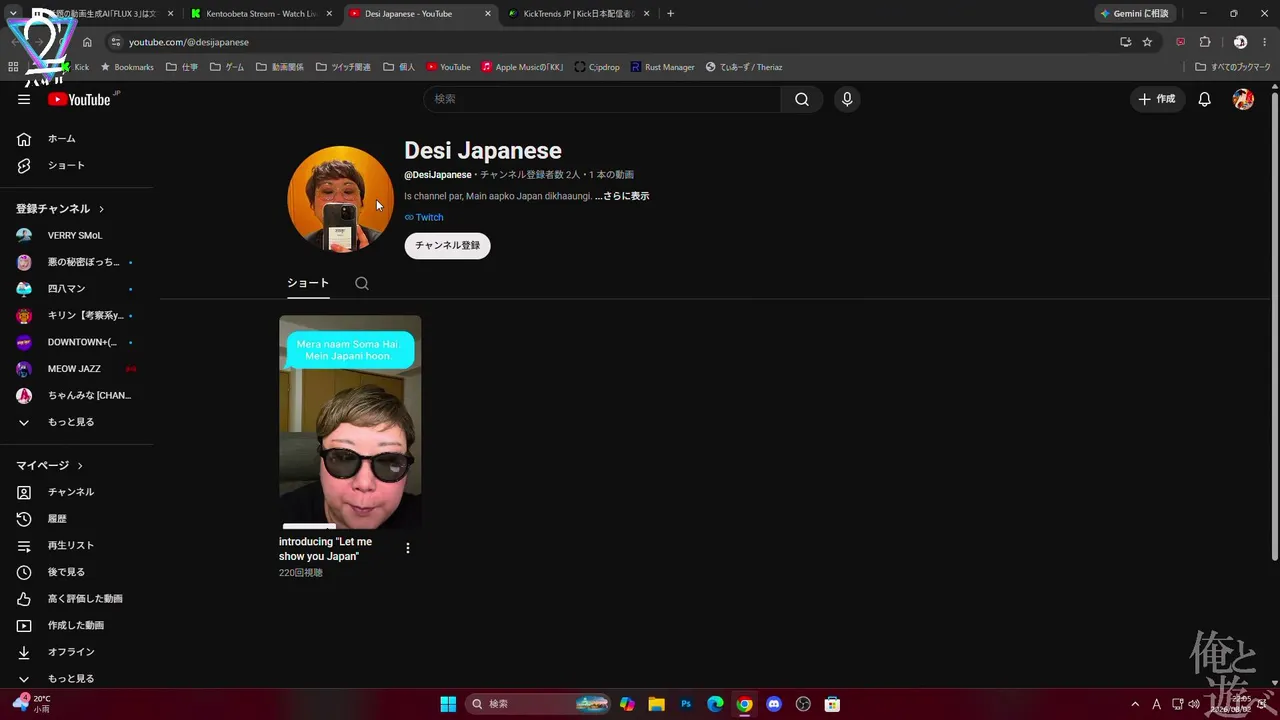Click the Gemini に相談 button
The height and width of the screenshot is (720, 1280).
(1134, 14)
